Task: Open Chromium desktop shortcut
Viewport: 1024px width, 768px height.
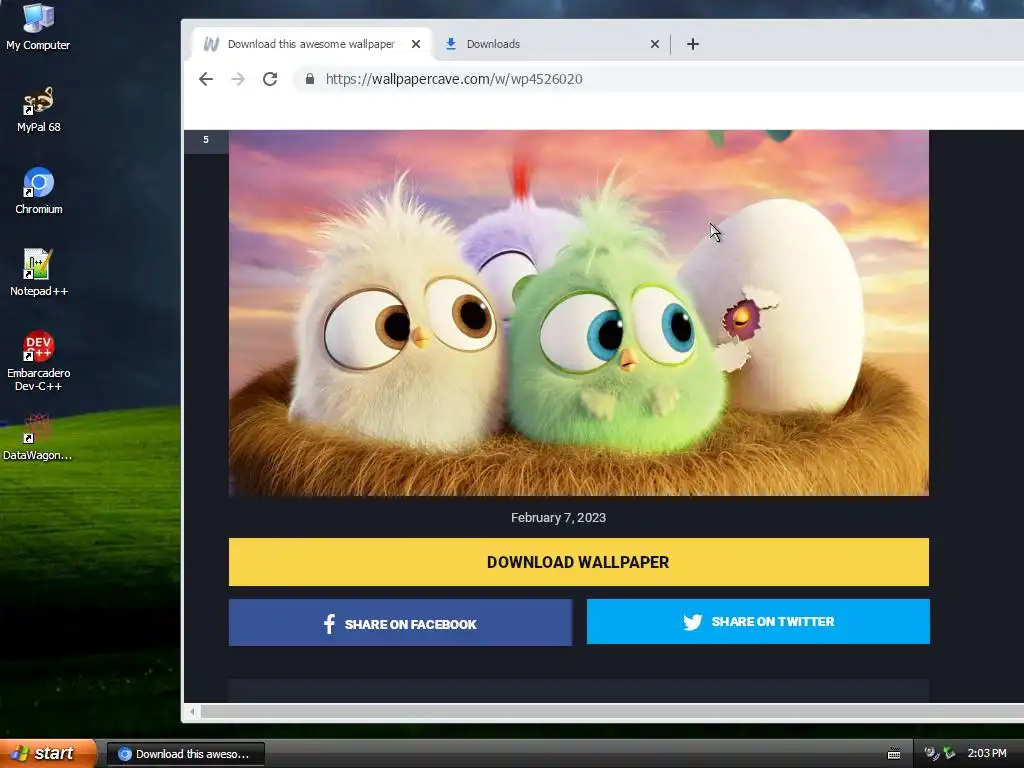Action: pos(39,191)
